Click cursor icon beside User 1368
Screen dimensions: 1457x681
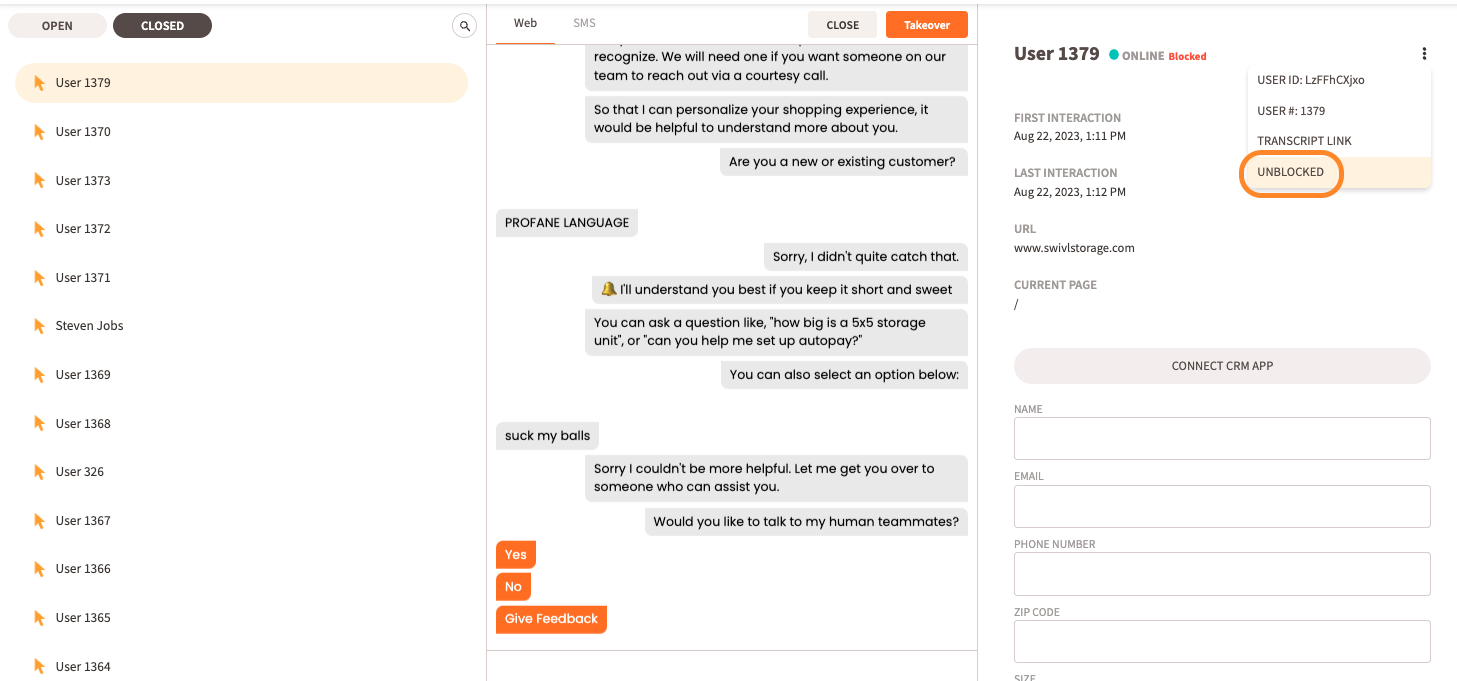40,424
